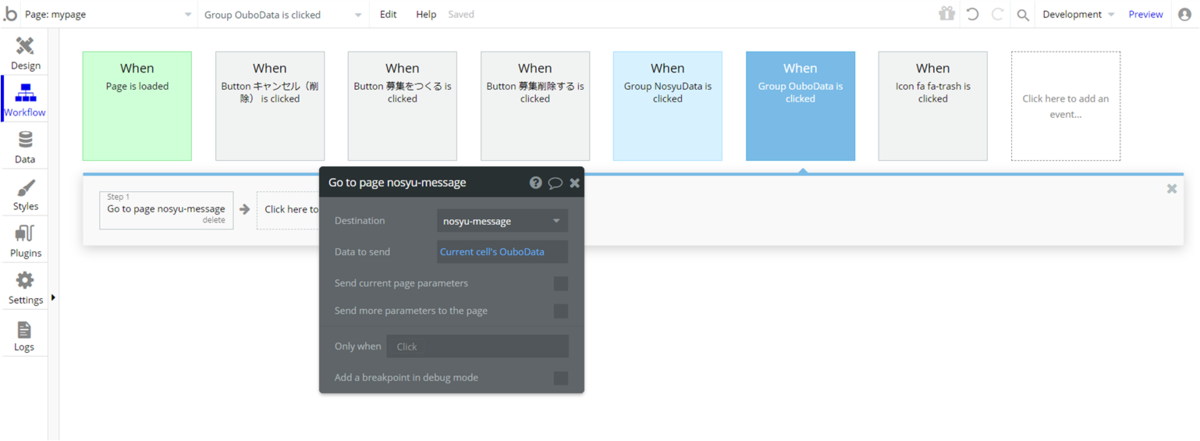The width and height of the screenshot is (1200, 441).
Task: Click the Saved status text
Action: pos(461,14)
